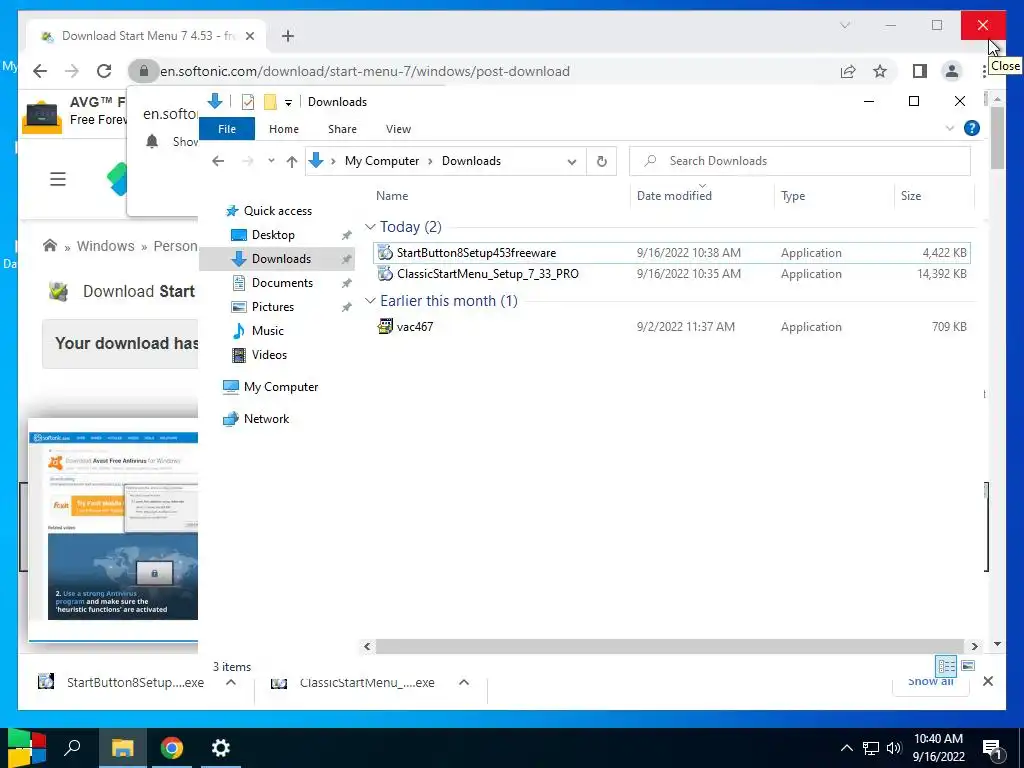Click the Properties quick access toolbar icon

(248, 102)
